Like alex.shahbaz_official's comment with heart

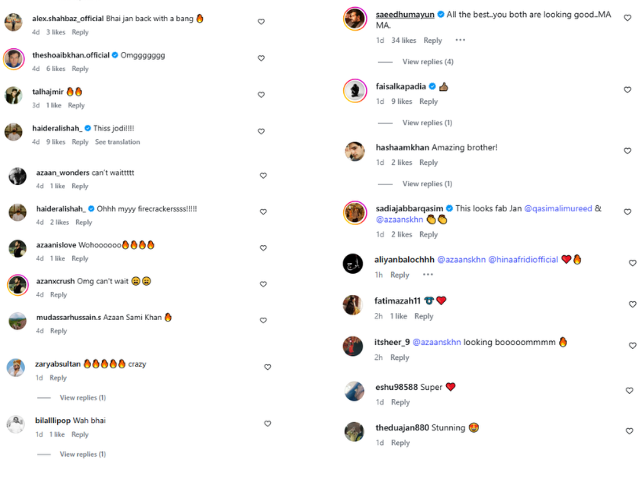click(x=261, y=21)
